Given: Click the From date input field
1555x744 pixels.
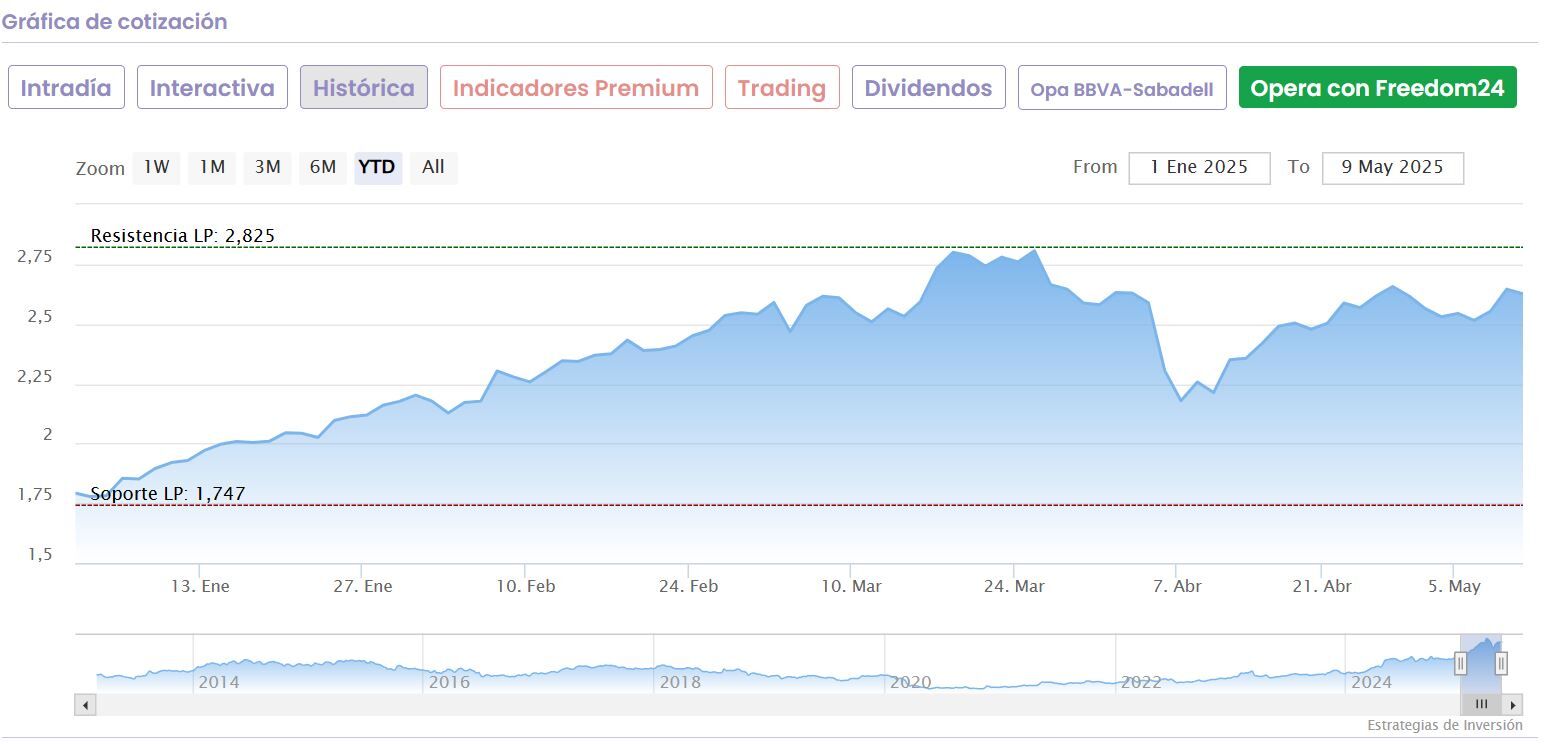Looking at the screenshot, I should coord(1199,168).
